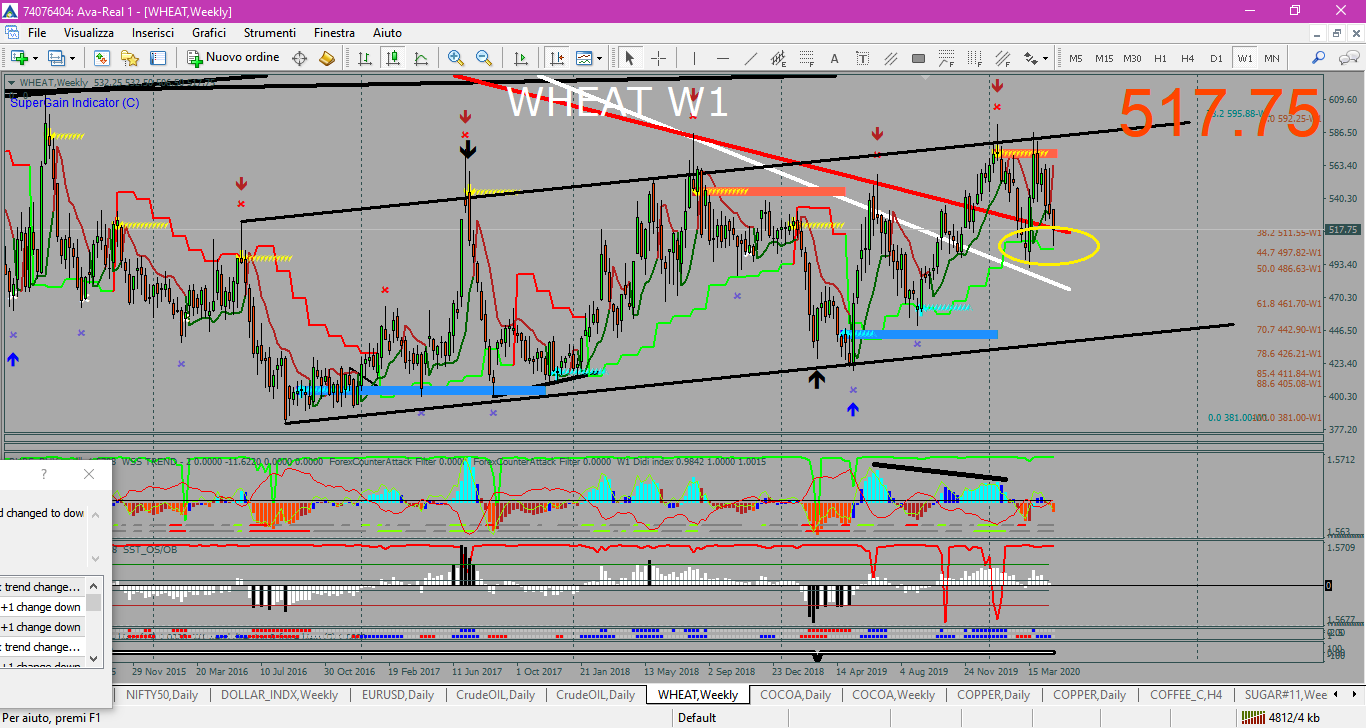The height and width of the screenshot is (728, 1366).
Task: Open indicators list icon
Action: (x=584, y=58)
